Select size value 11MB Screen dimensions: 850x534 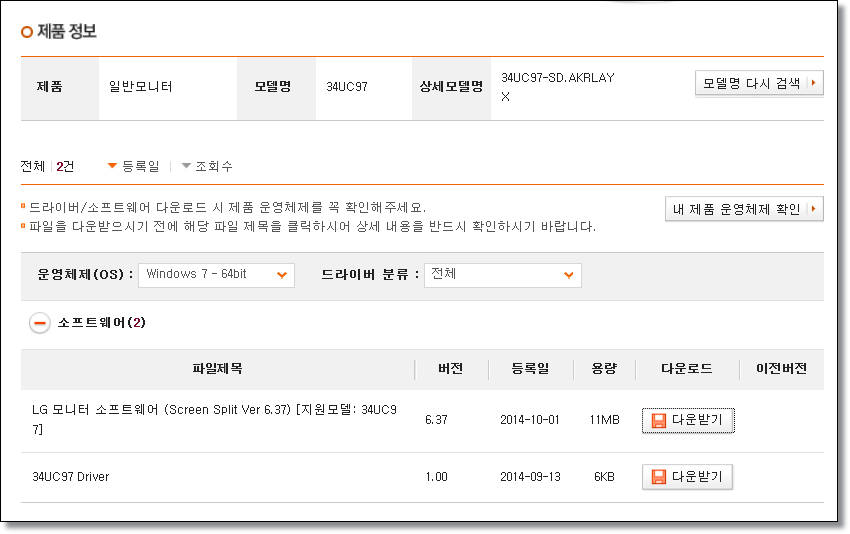[x=604, y=420]
